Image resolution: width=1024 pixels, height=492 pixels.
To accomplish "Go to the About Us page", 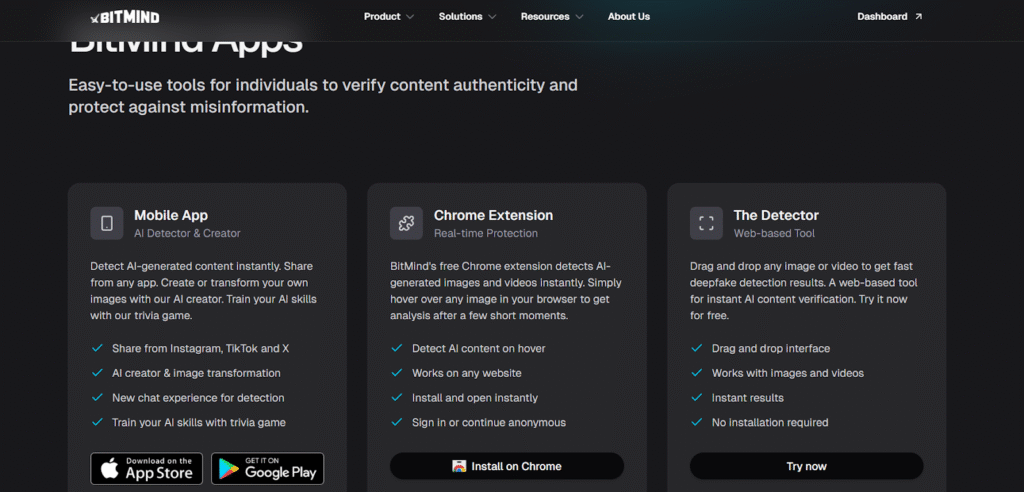I will coord(628,17).
